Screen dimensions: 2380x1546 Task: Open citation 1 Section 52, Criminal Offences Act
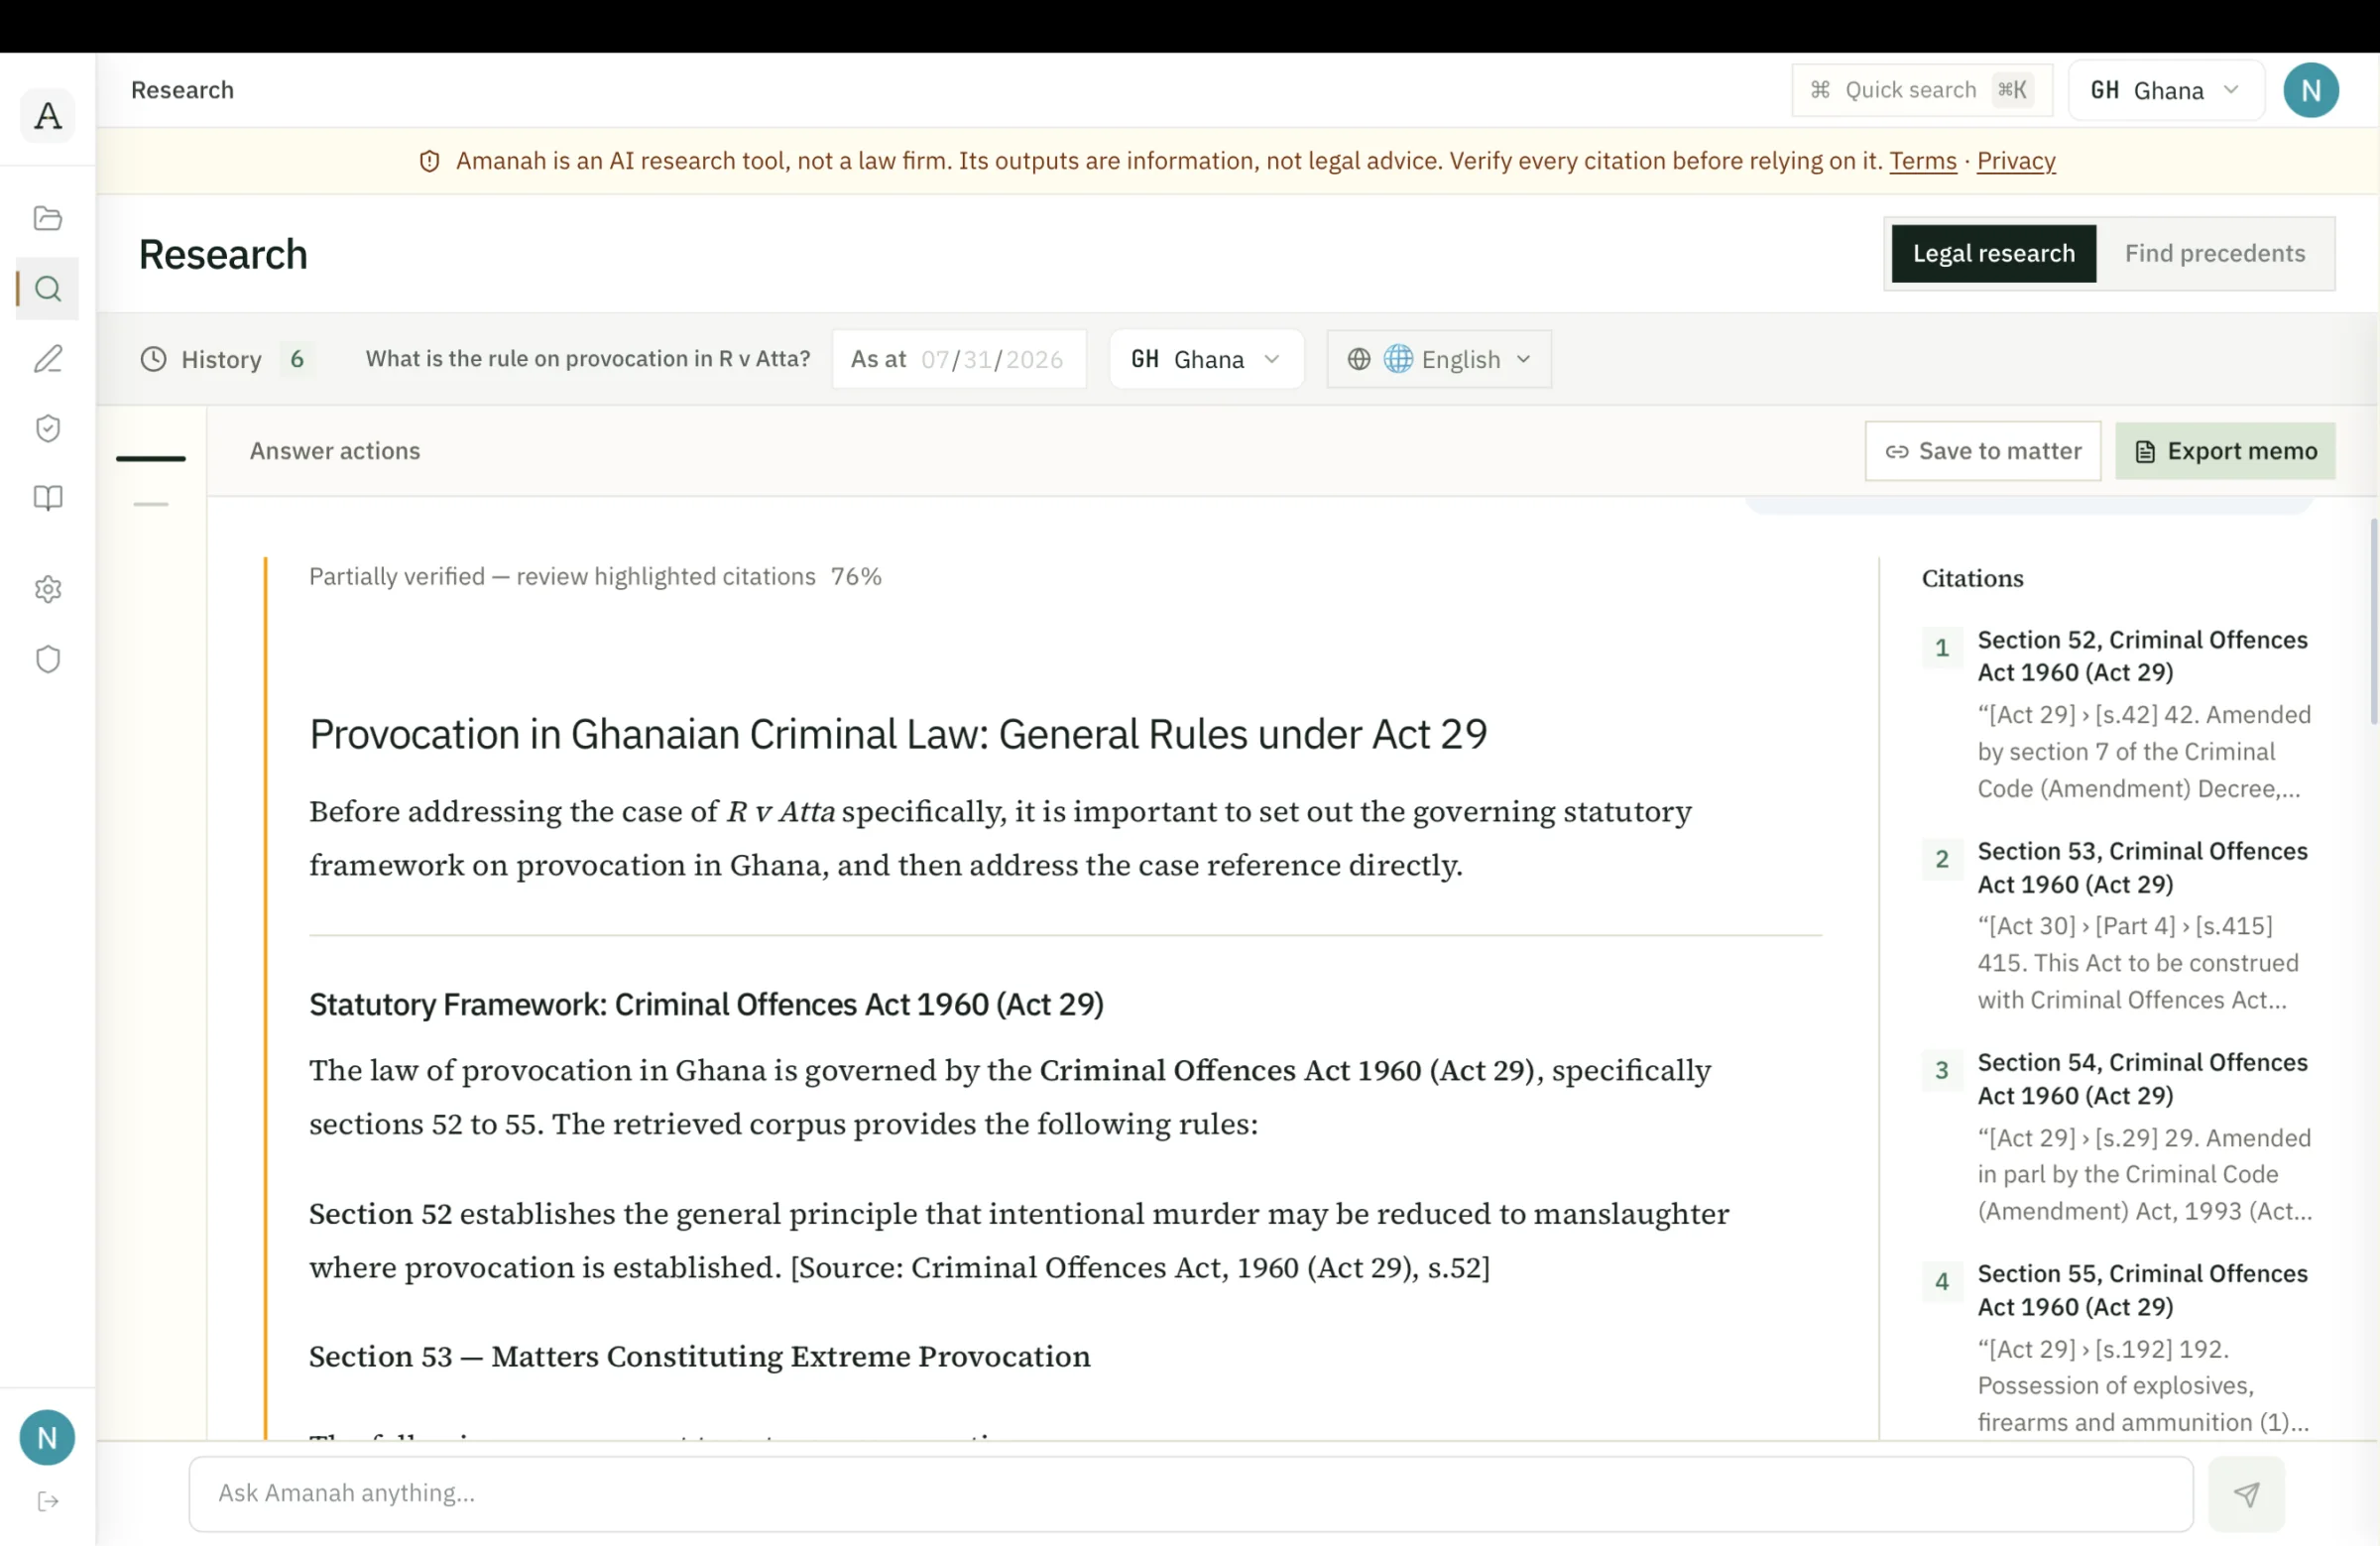2142,656
